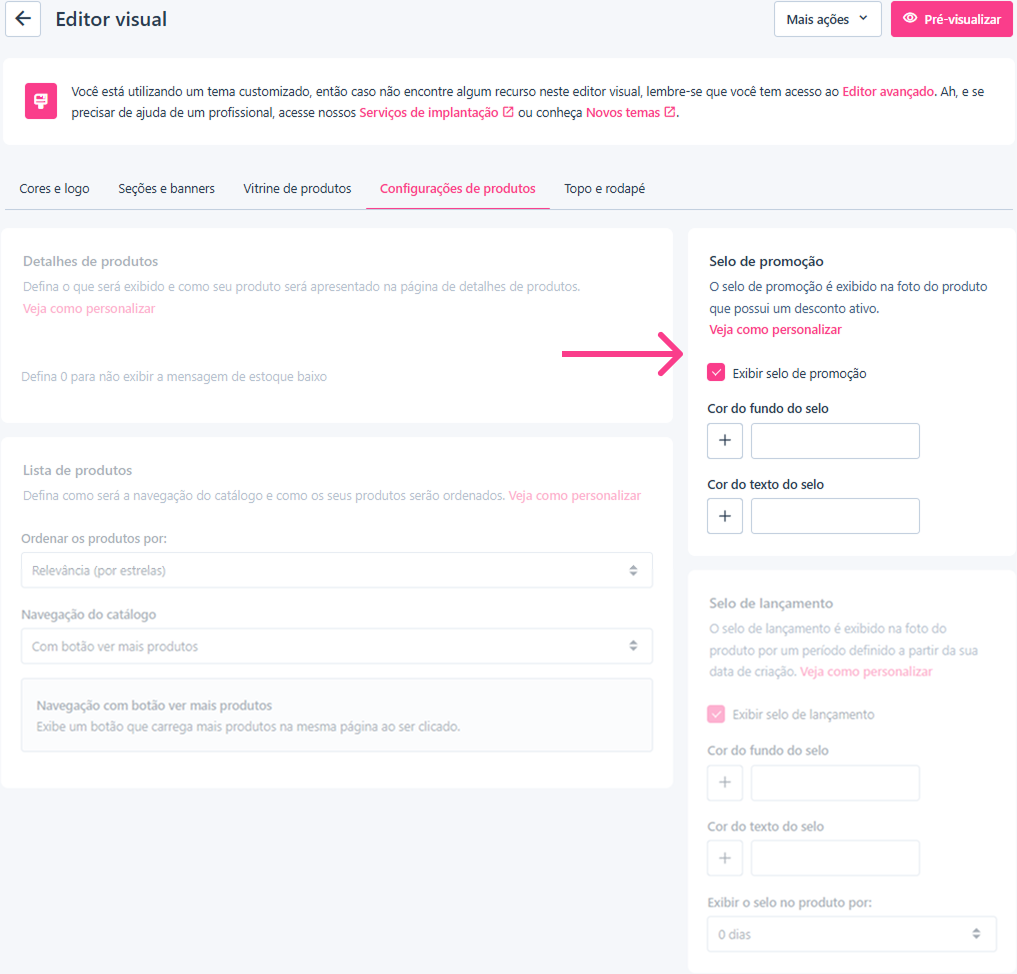Expand the Mais ações dropdown

(x=827, y=19)
